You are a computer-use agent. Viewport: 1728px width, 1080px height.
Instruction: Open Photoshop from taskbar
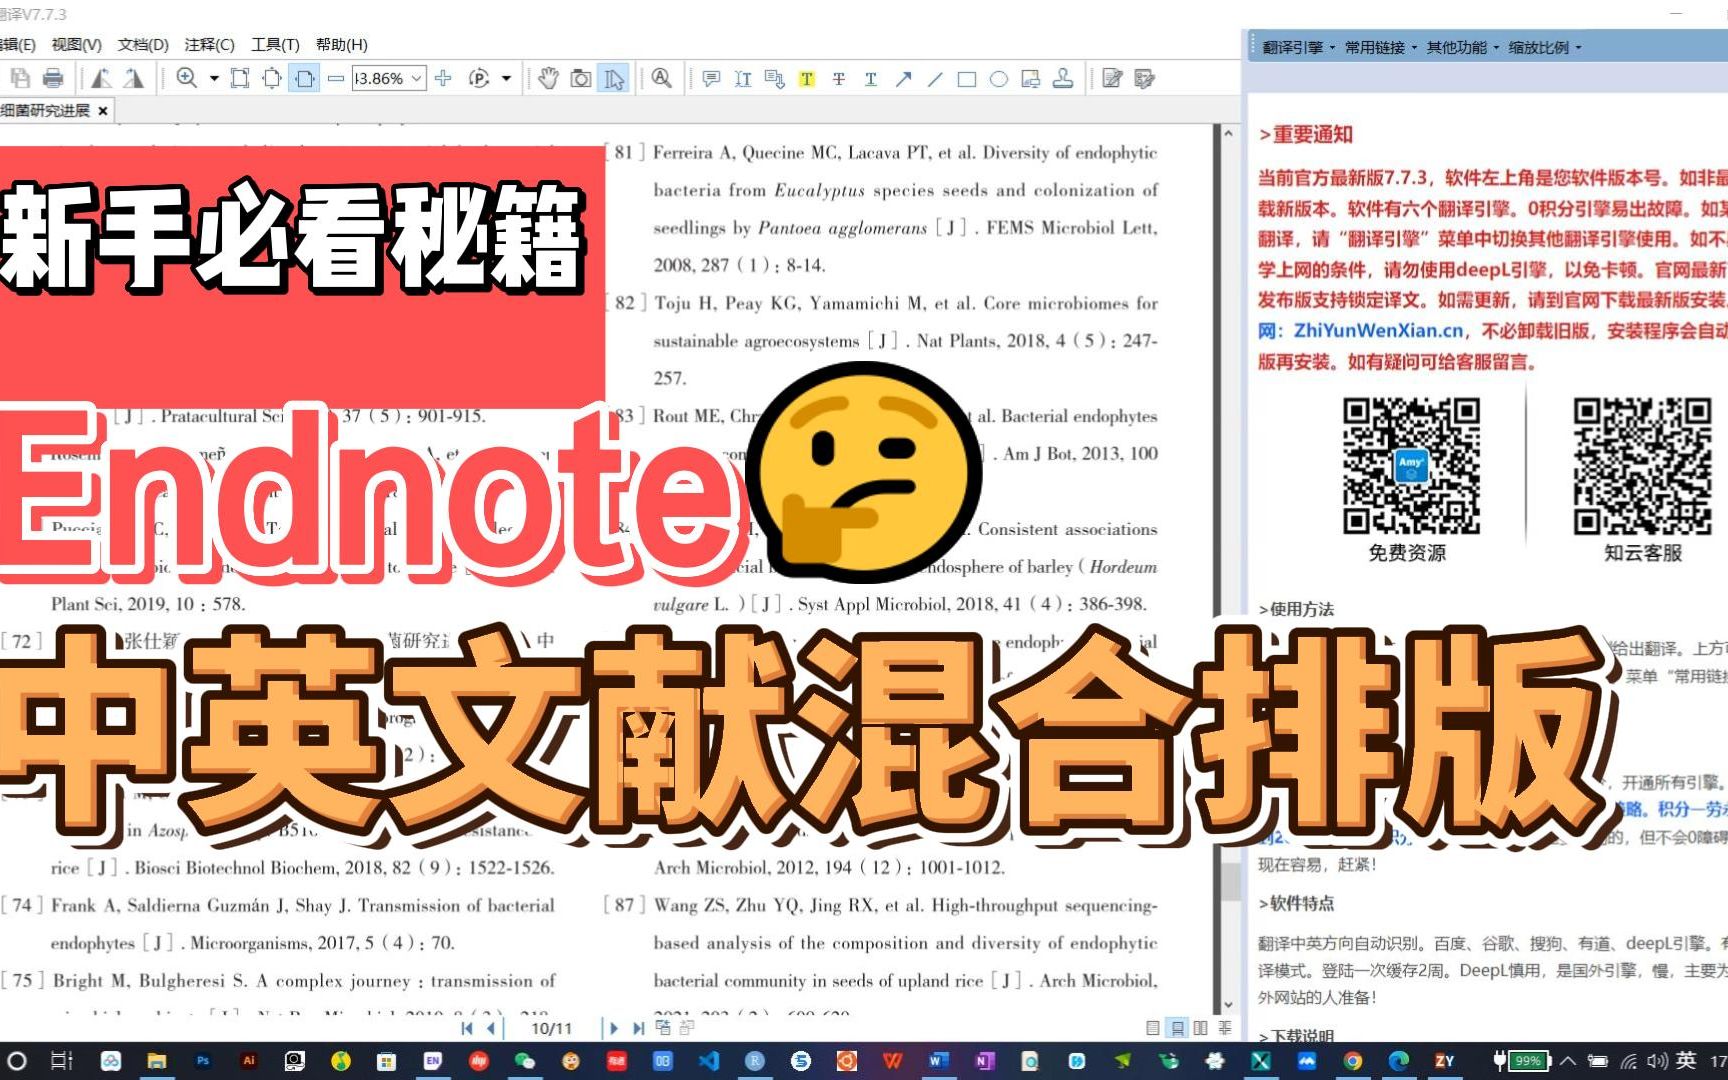click(203, 1061)
